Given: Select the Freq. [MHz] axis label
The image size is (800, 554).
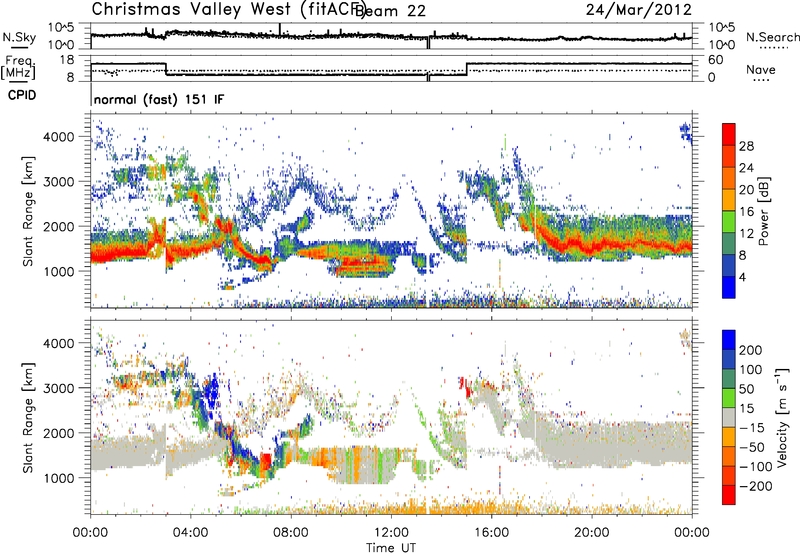Looking at the screenshot, I should click(18, 68).
